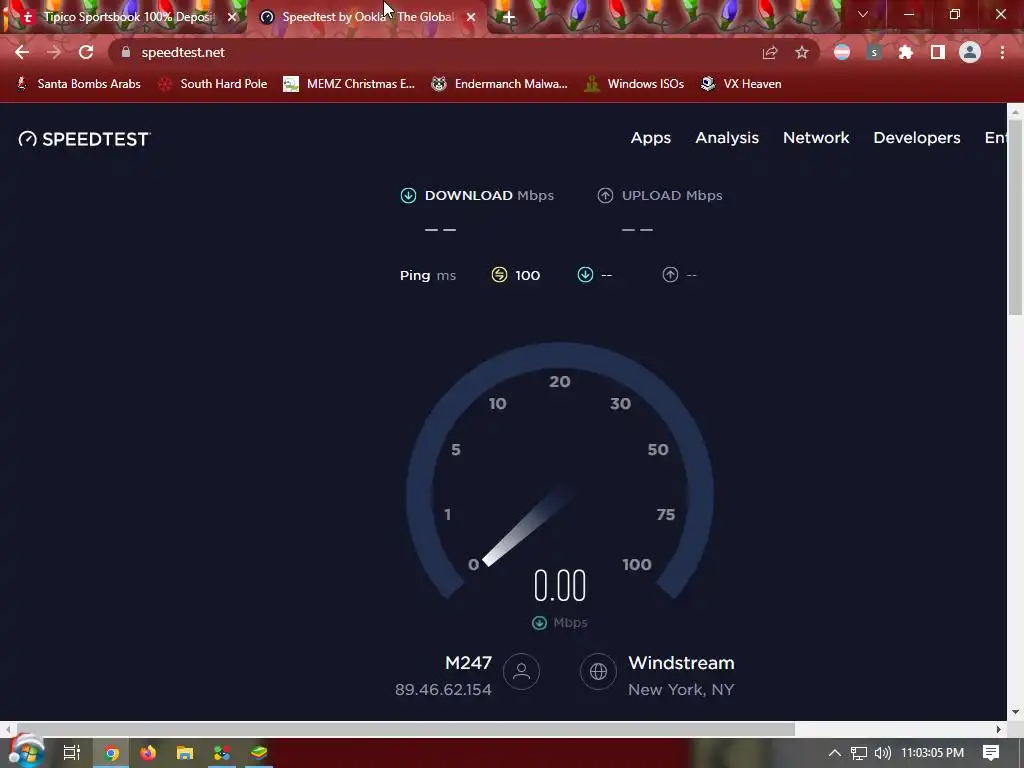Screen dimensions: 1024x768
Task: Click the 0.00 speed reading
Action: pyautogui.click(x=560, y=585)
